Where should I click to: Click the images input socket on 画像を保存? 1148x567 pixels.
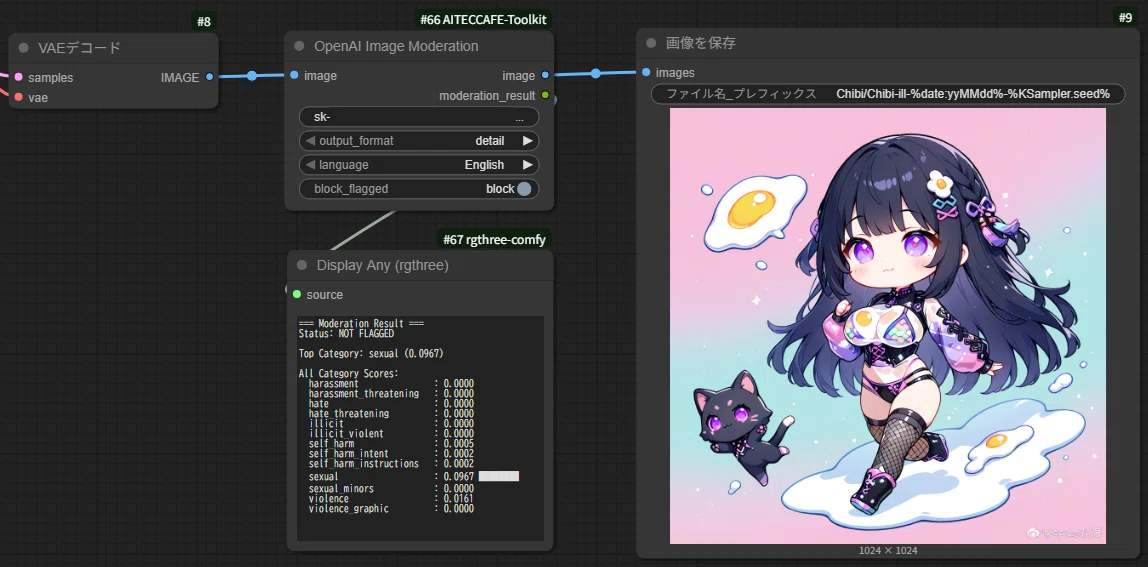[x=646, y=72]
